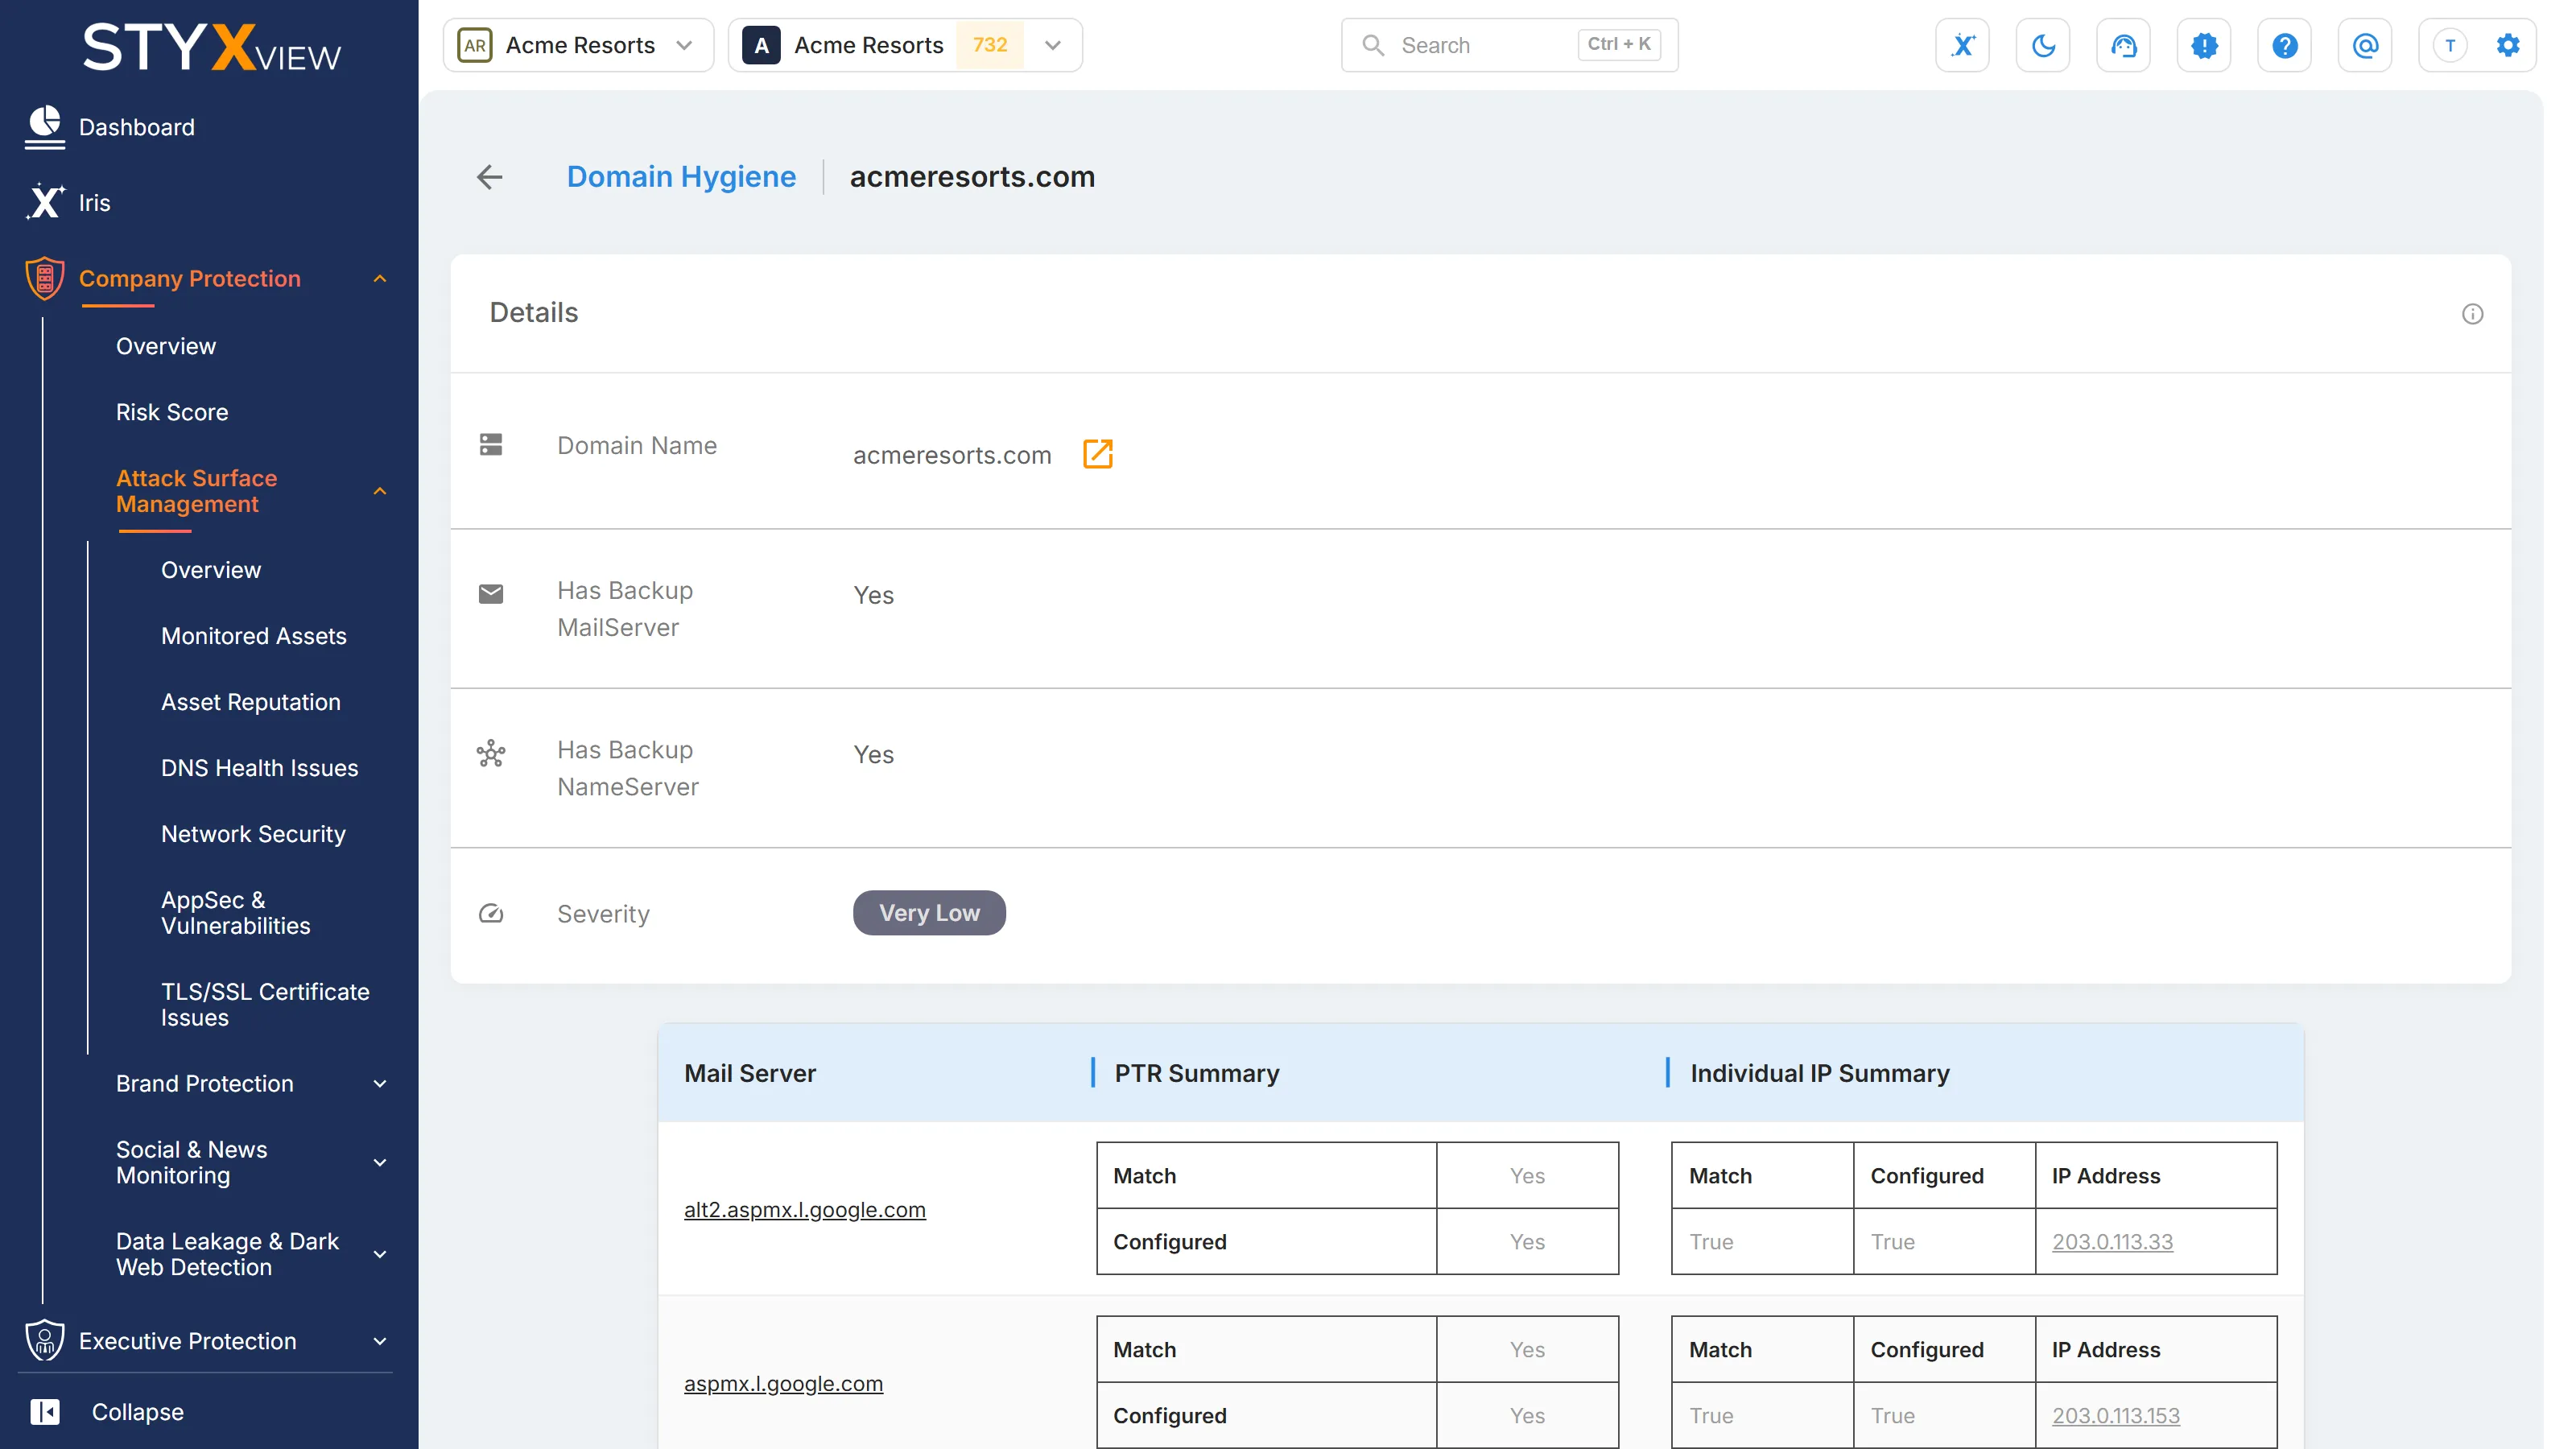This screenshot has height=1449, width=2576.
Task: Open the Dashboard icon in sidebar
Action: click(x=45, y=127)
